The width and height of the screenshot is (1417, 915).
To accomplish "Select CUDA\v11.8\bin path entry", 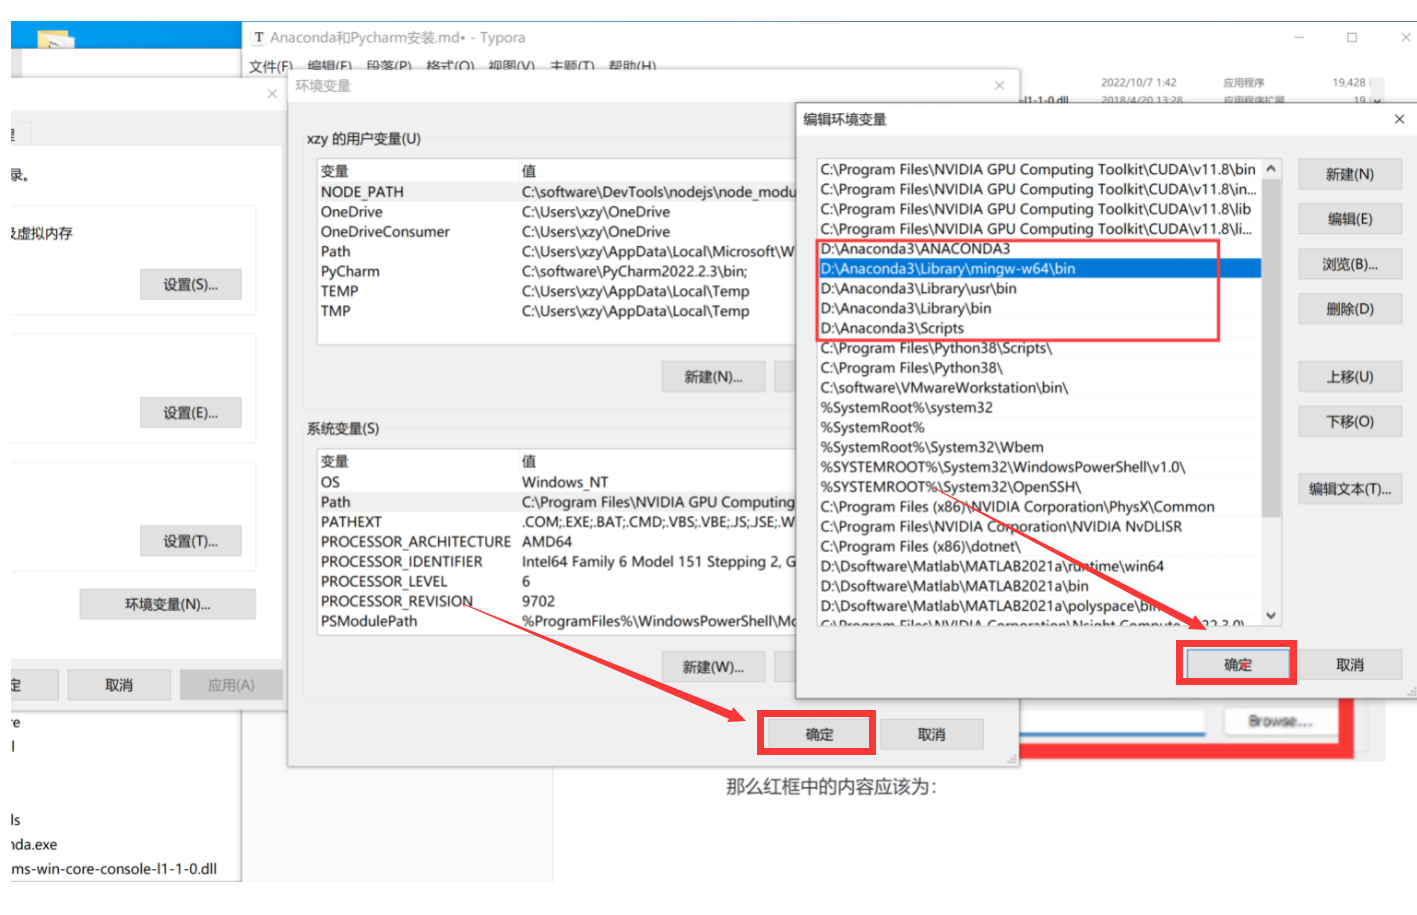I will point(1039,170).
